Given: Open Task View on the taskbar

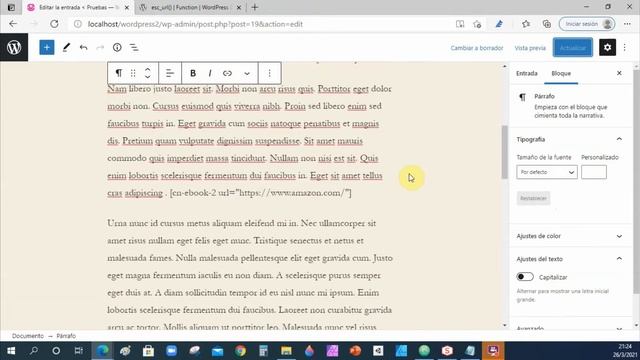Looking at the screenshot, I should click(78, 351).
